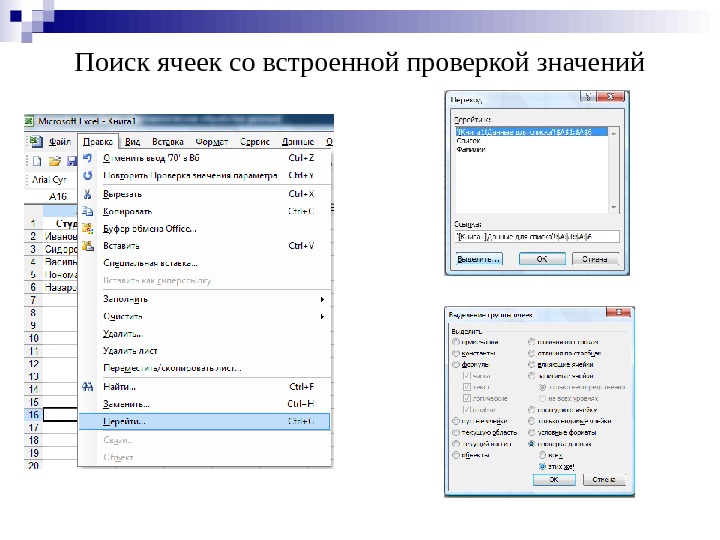Toggle the логические checkbox under формулы
Image resolution: width=720 pixels, height=540 pixels.
coord(467,398)
